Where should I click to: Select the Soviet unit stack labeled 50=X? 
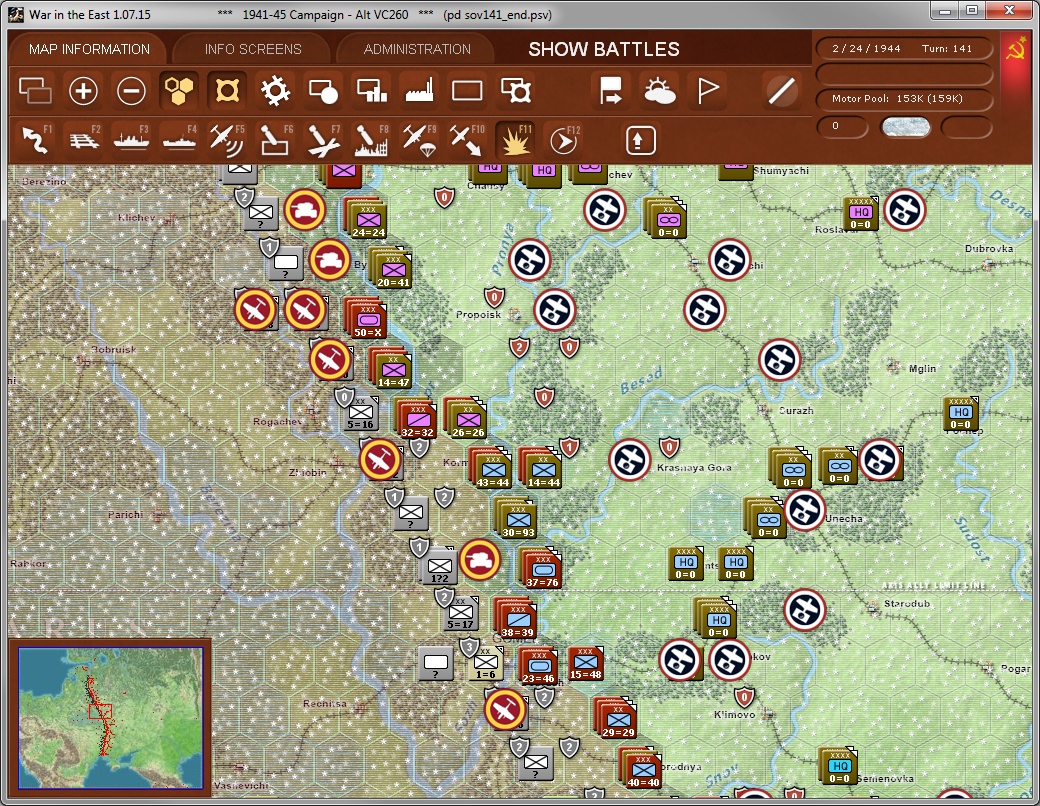click(367, 318)
